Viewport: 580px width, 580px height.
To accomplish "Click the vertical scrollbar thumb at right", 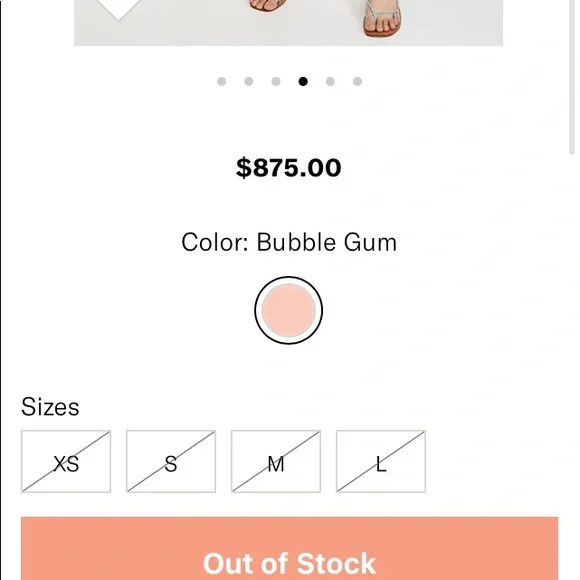I will click(x=571, y=77).
